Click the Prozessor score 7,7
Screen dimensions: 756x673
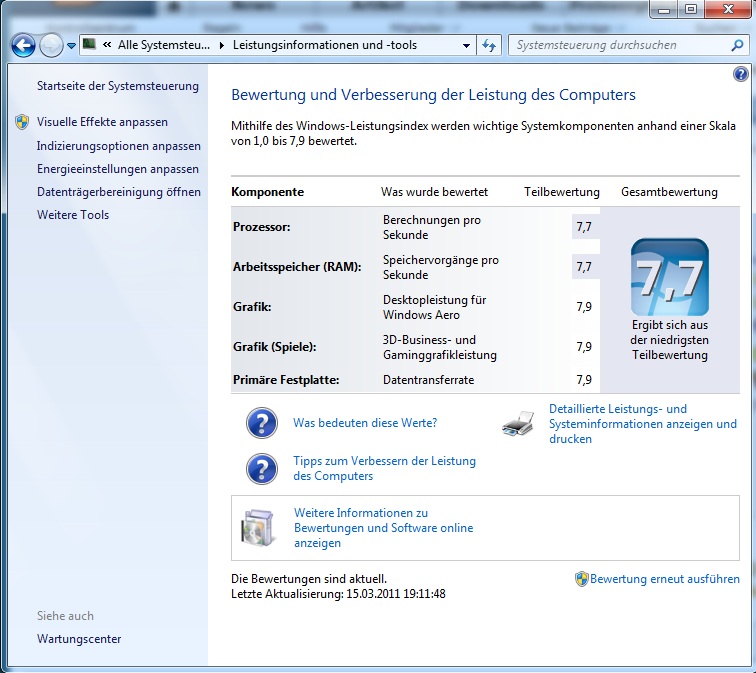(584, 227)
